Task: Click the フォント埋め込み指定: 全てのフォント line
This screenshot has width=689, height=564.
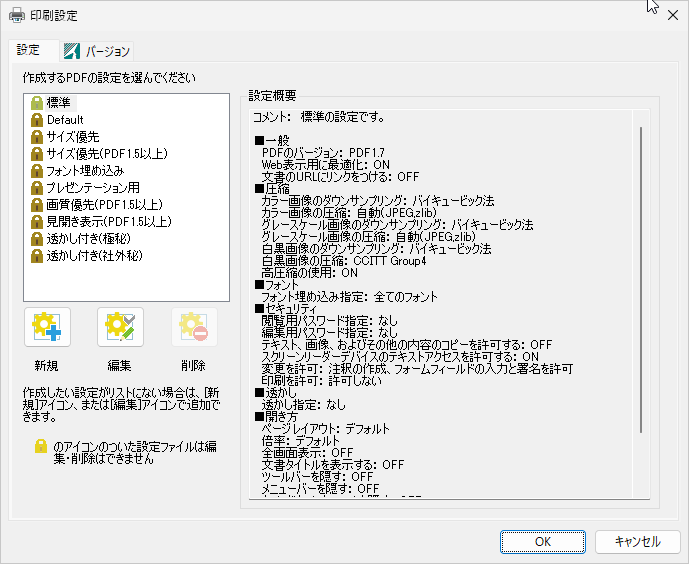Action: (x=350, y=297)
